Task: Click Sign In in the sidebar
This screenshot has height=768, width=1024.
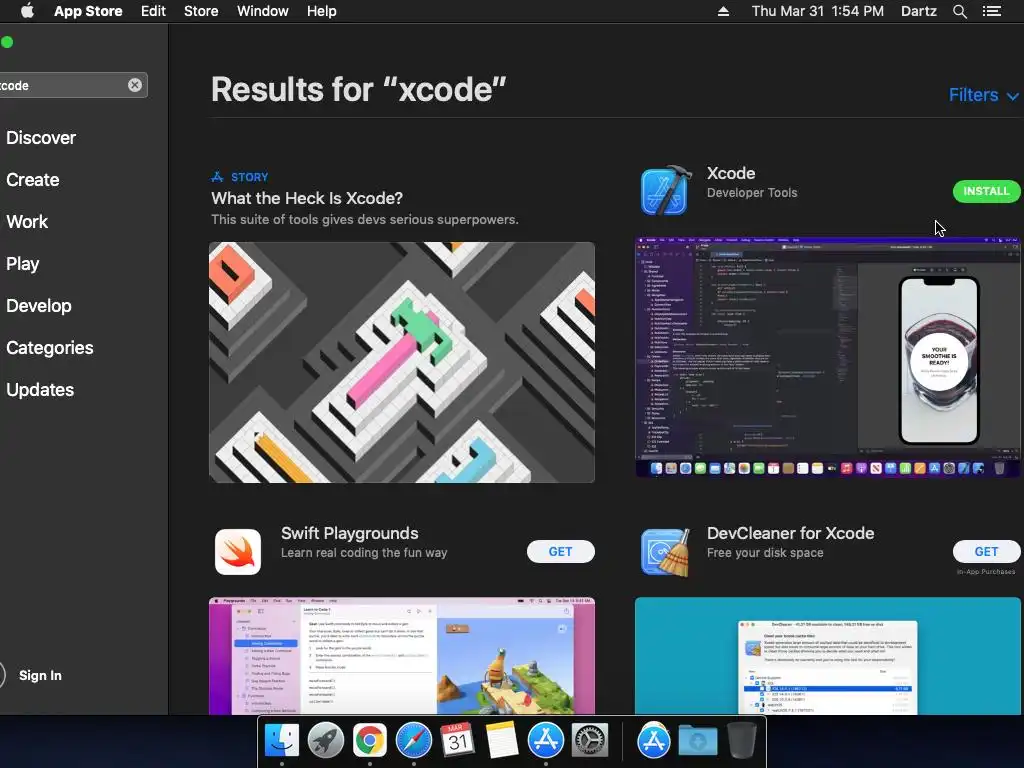Action: 40,675
